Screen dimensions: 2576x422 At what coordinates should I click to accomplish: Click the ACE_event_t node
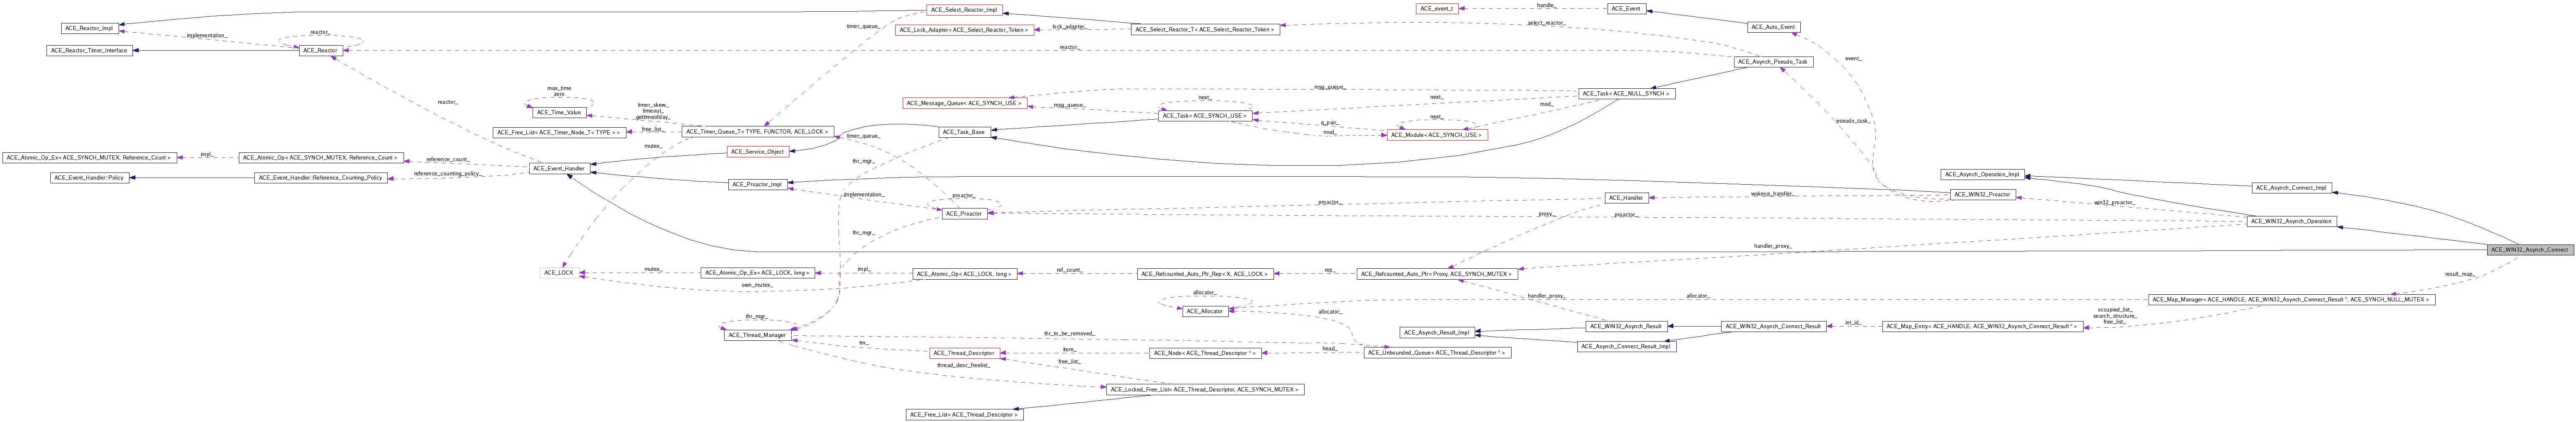tap(1436, 9)
